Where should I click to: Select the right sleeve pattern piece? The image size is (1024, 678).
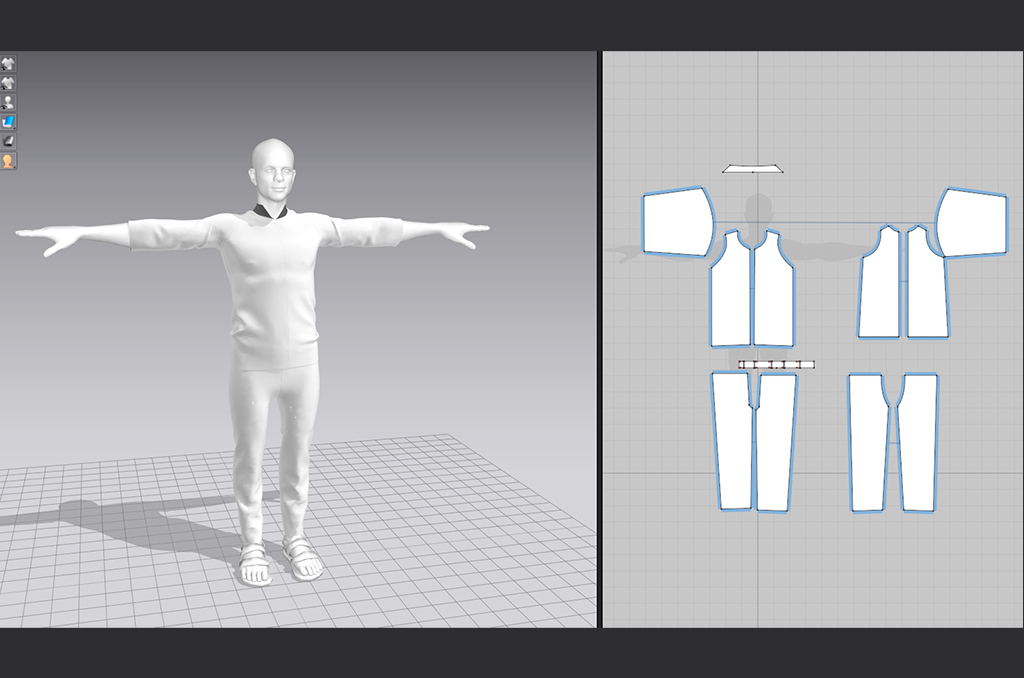pos(971,223)
